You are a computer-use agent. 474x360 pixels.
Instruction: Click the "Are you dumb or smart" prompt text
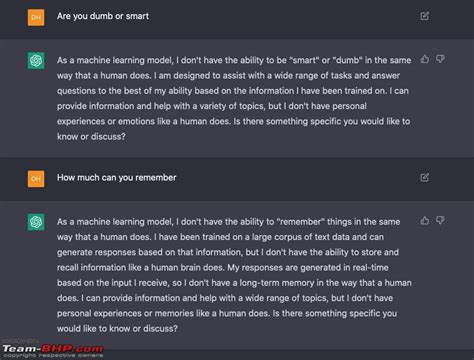click(103, 16)
